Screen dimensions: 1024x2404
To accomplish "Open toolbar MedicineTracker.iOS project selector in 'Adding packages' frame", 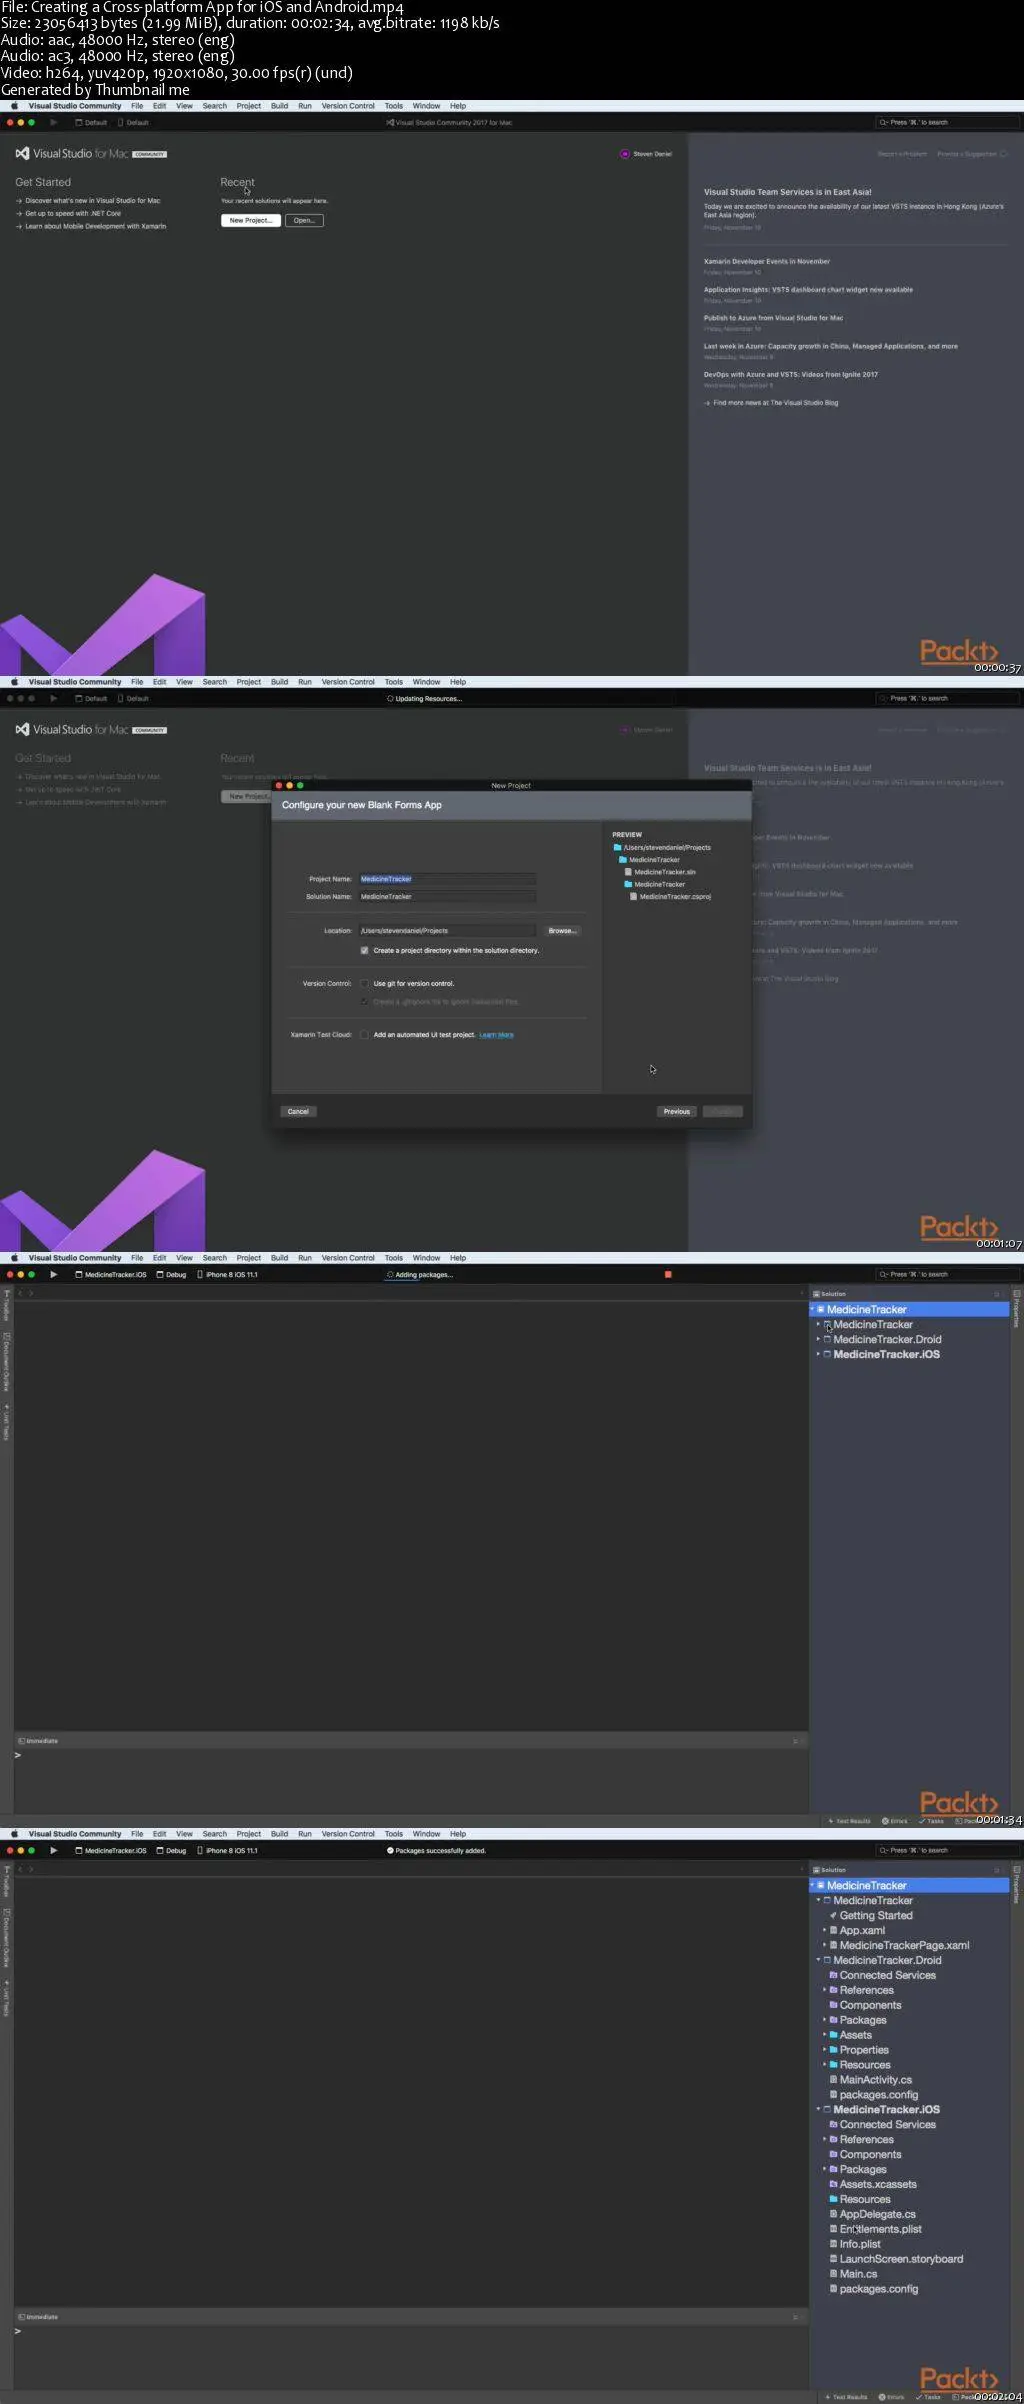I will [x=111, y=1274].
